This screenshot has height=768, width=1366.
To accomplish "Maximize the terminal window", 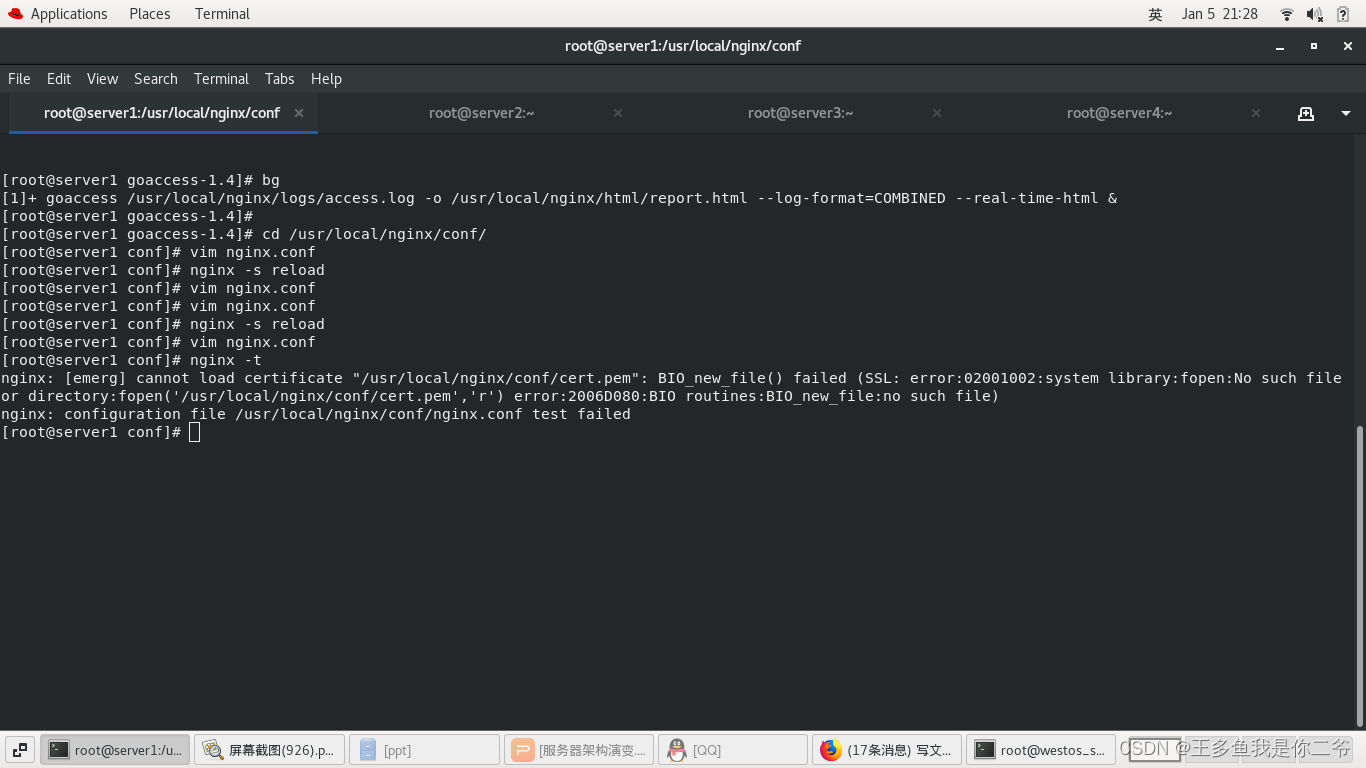I will pyautogui.click(x=1314, y=46).
